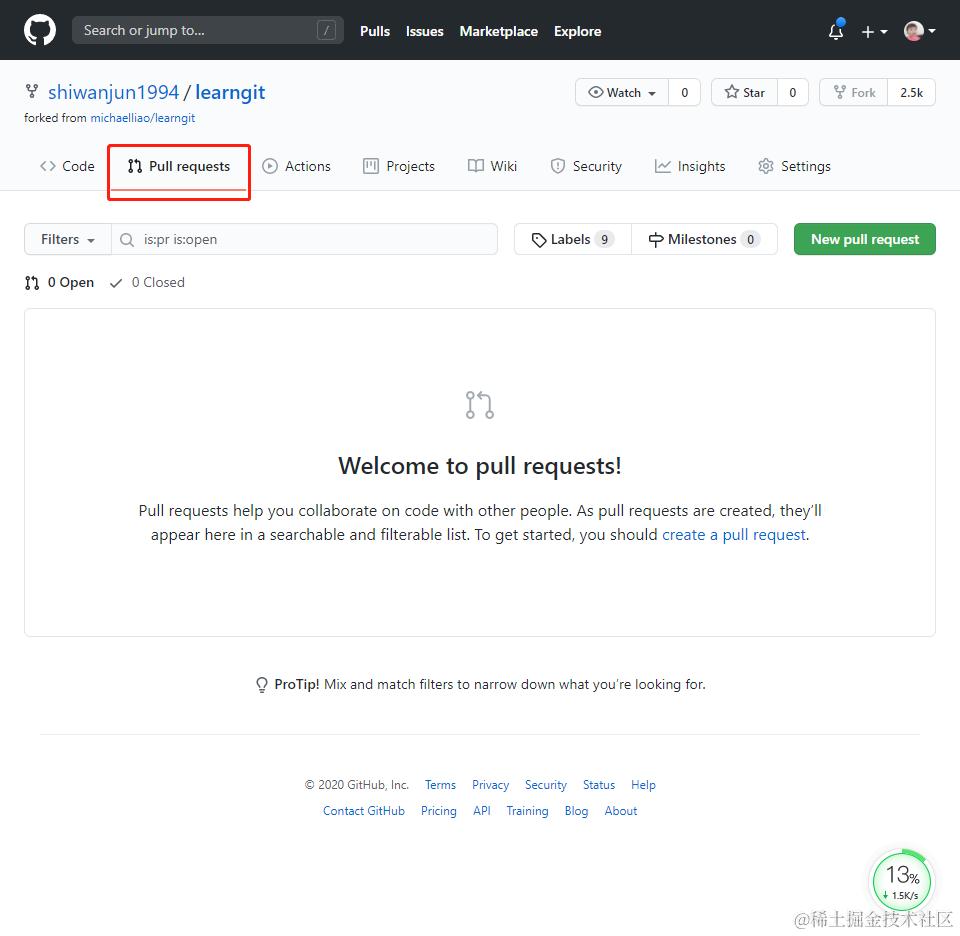
Task: Open Status footer link
Action: coord(599,785)
